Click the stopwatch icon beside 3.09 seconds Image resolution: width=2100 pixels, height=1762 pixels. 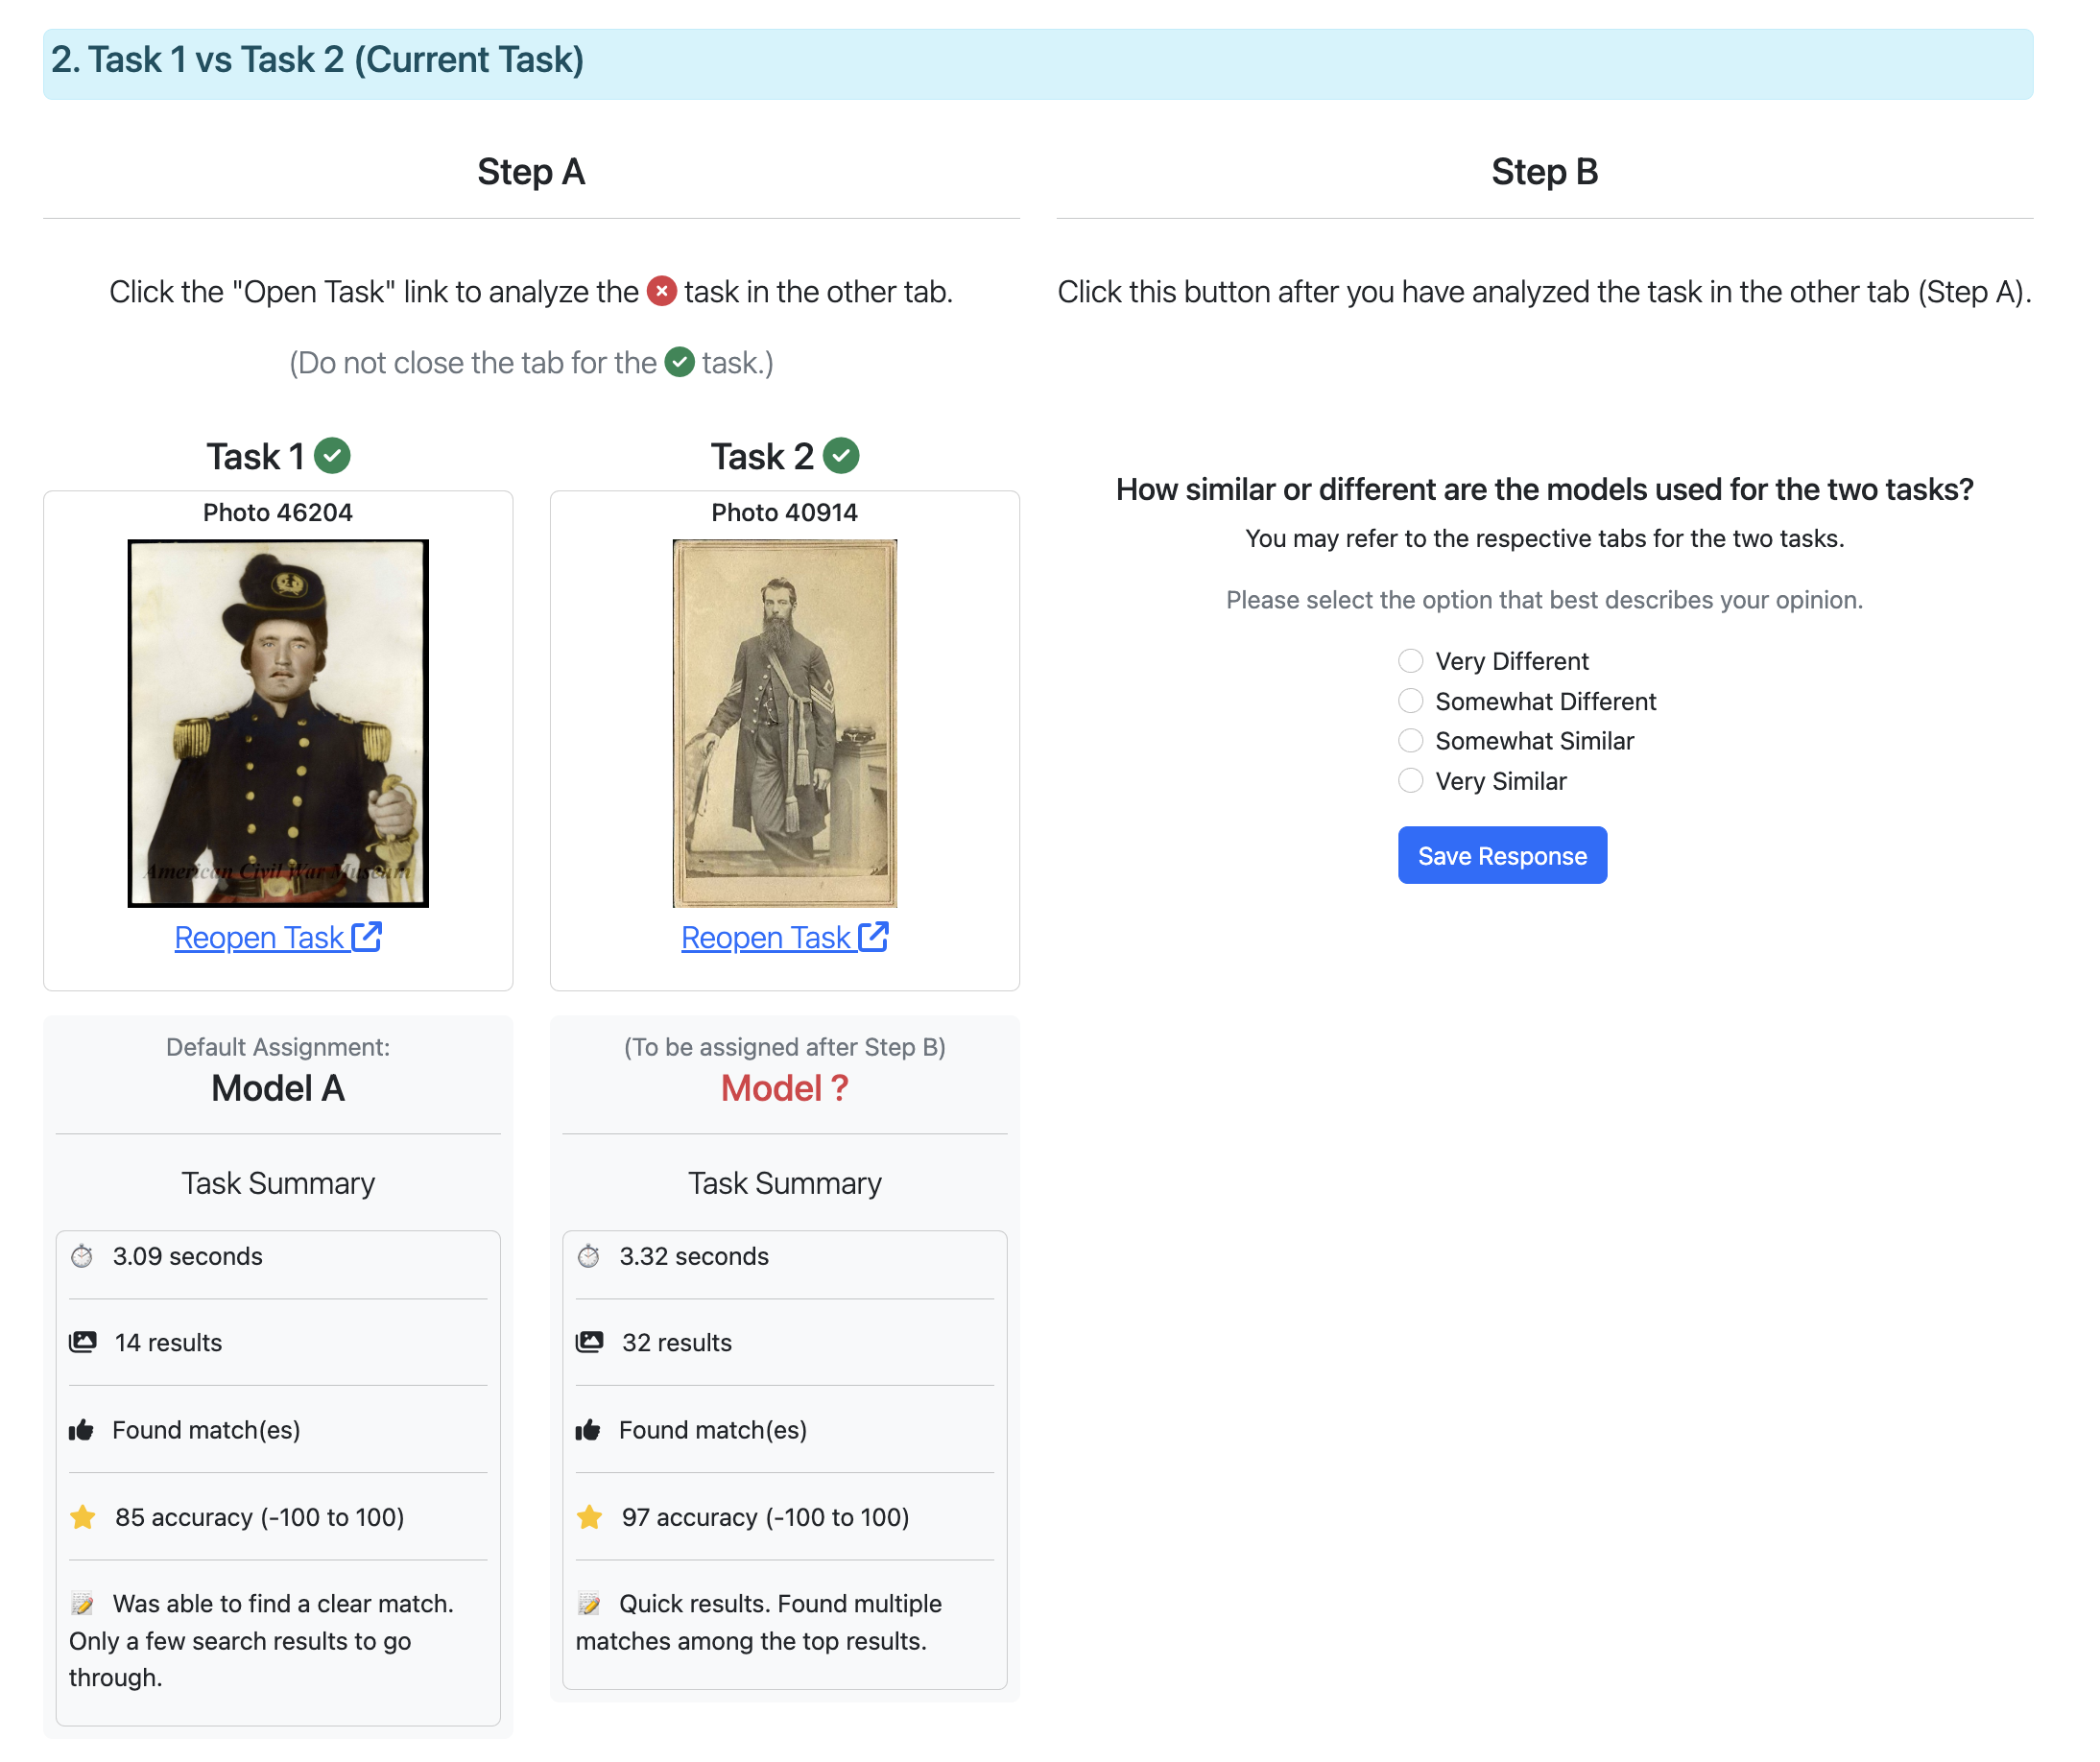point(82,1256)
